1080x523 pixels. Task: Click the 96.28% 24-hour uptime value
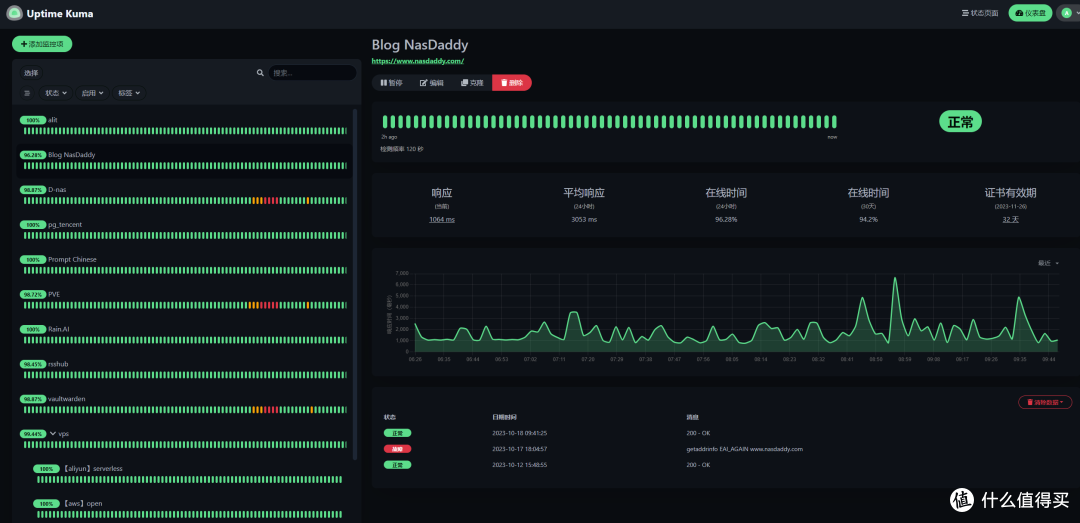726,219
